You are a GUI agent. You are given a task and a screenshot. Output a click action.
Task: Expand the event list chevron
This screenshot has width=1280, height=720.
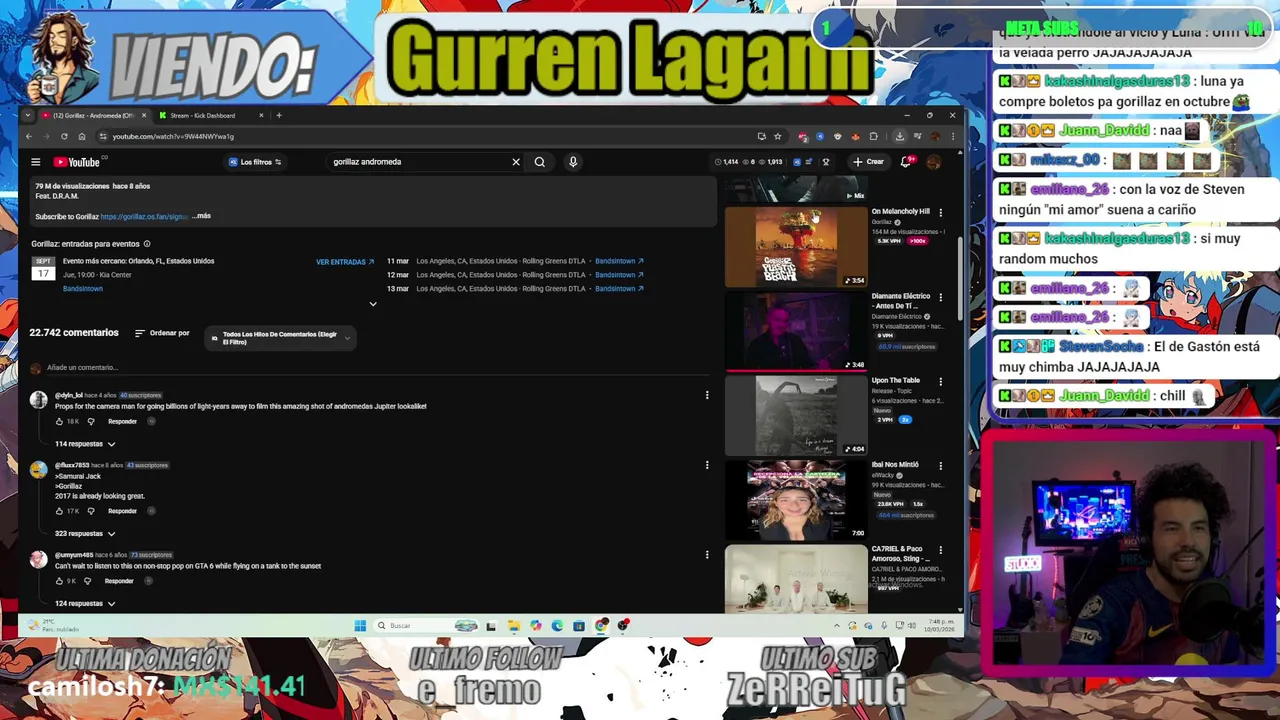click(373, 304)
